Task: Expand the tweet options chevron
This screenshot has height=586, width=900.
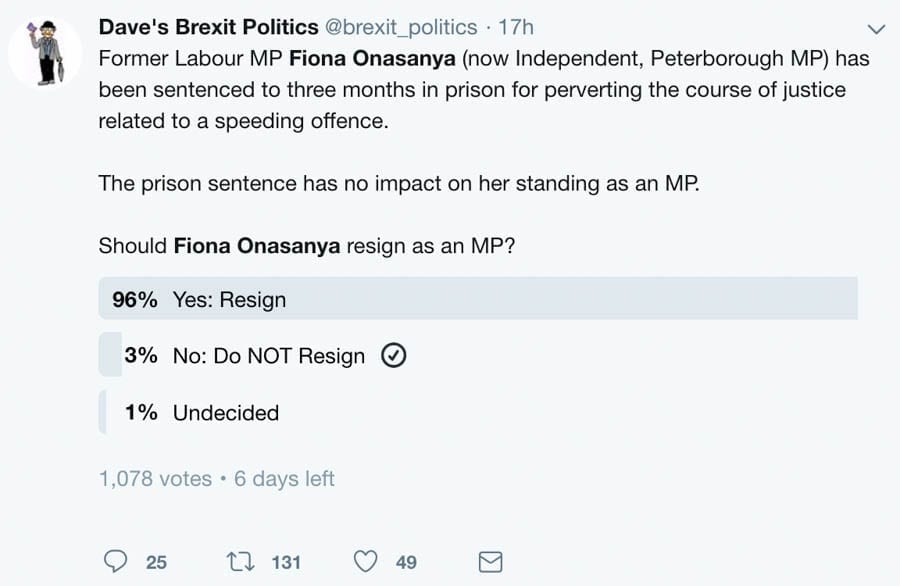Action: coord(877,29)
